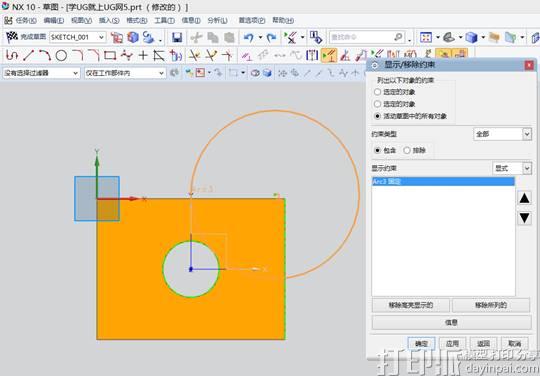Image resolution: width=540 pixels, height=376 pixels.
Task: Open the 帮助(H) menu
Action: click(x=283, y=20)
